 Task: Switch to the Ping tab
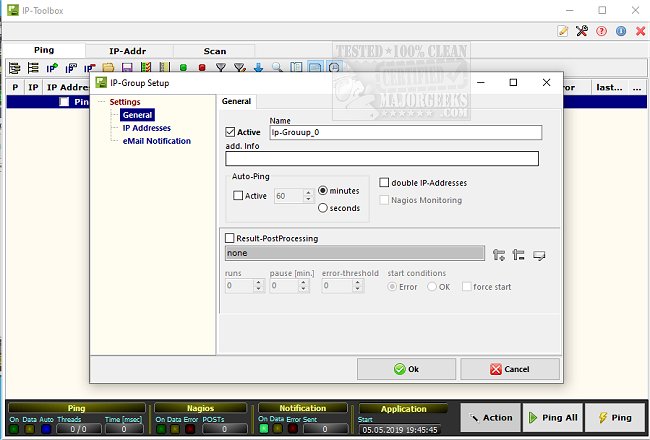pos(44,50)
